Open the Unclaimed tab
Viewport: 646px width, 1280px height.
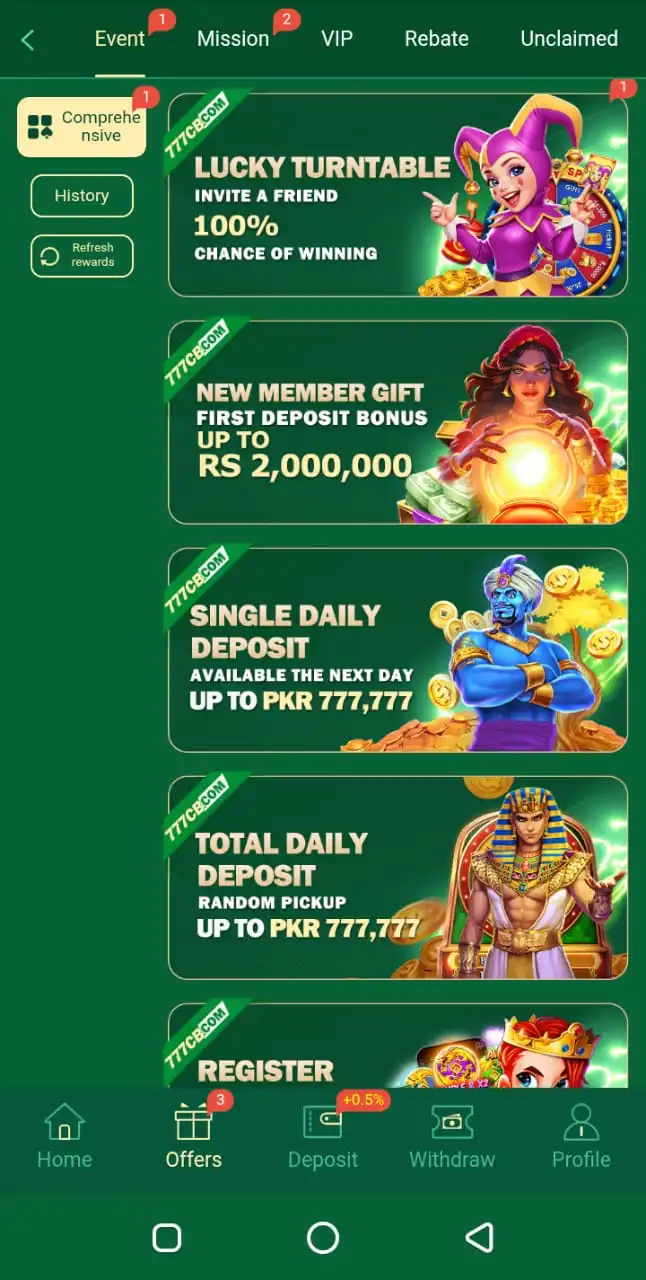point(569,39)
